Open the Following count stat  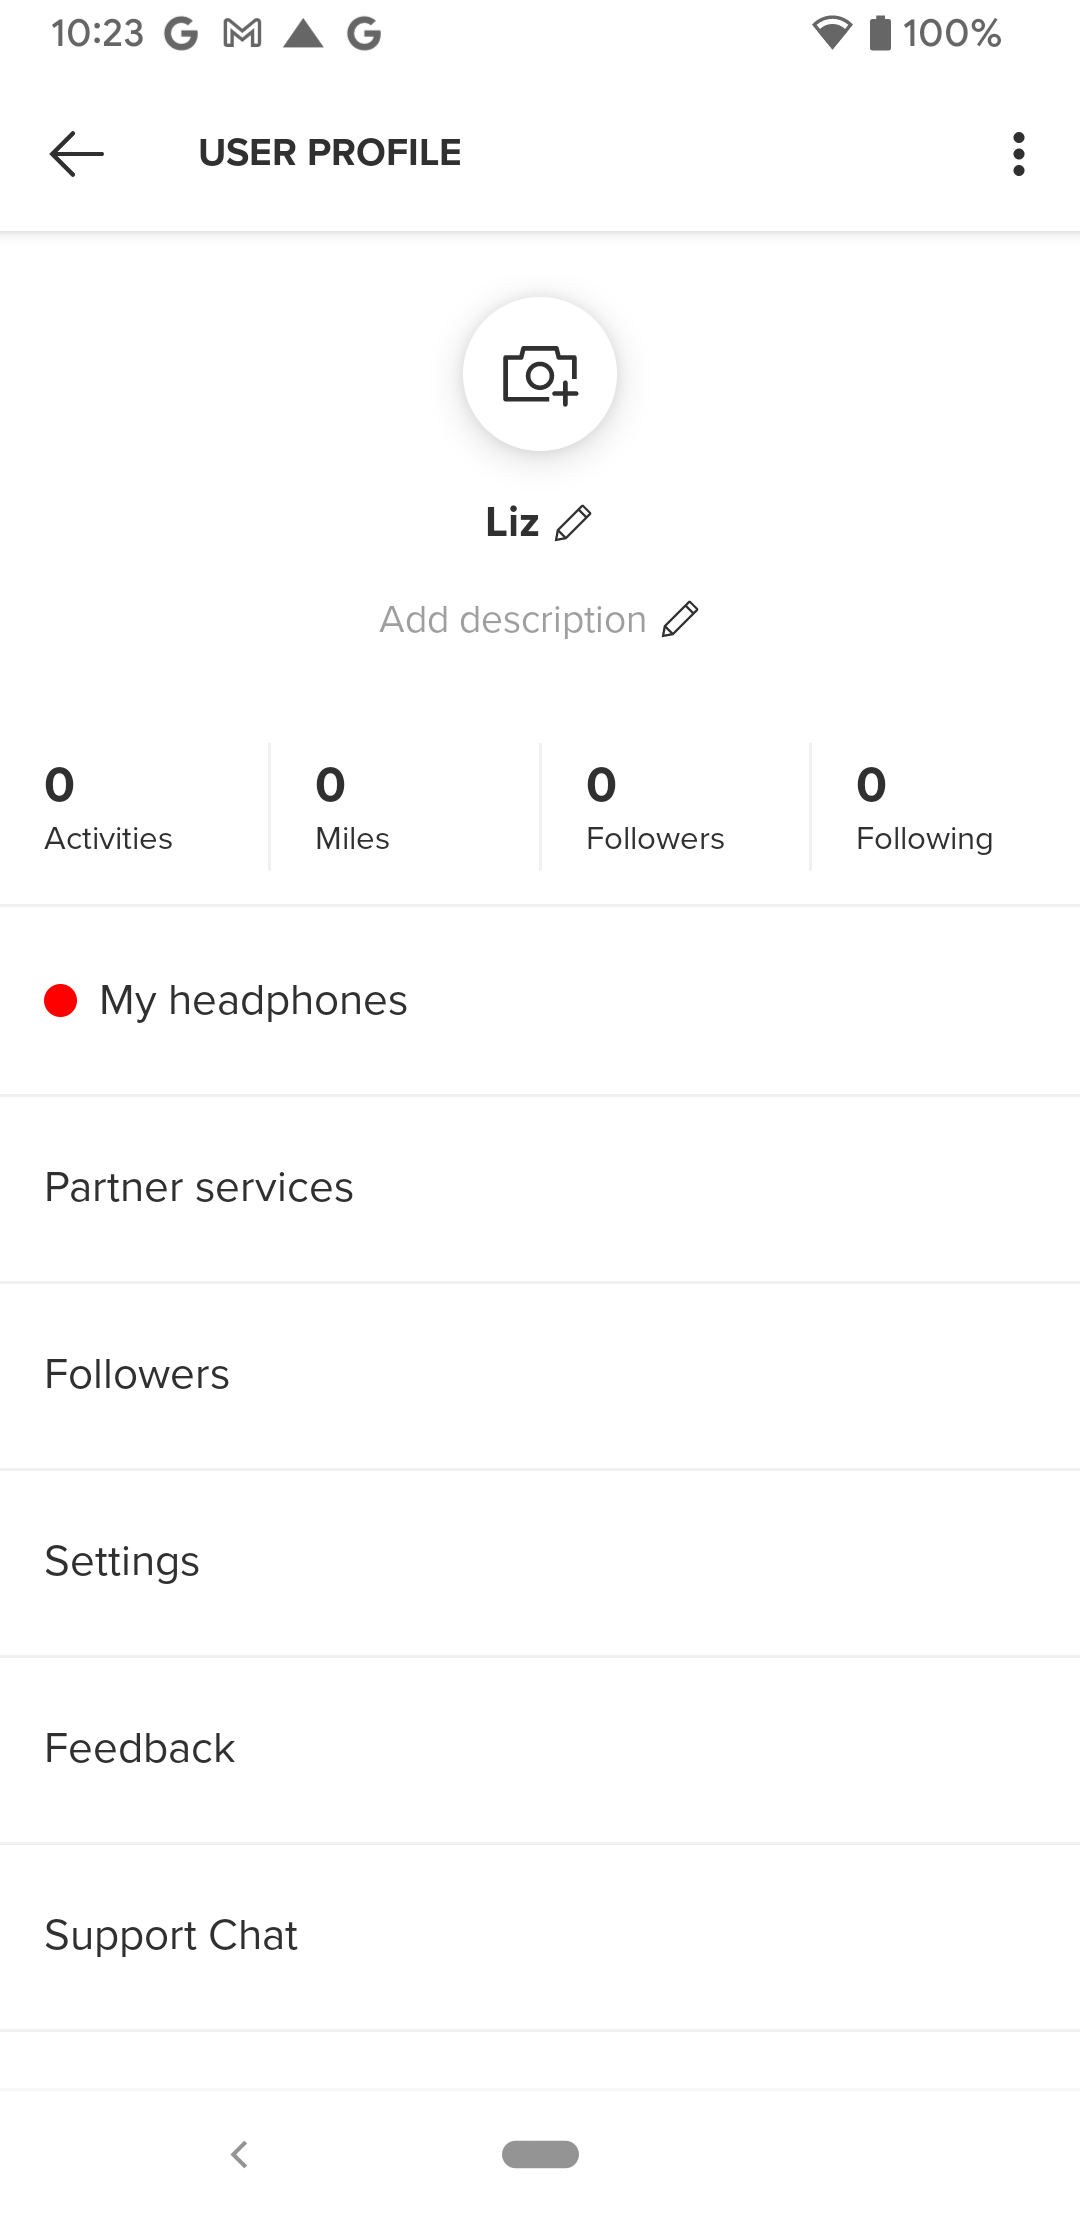pyautogui.click(x=924, y=808)
